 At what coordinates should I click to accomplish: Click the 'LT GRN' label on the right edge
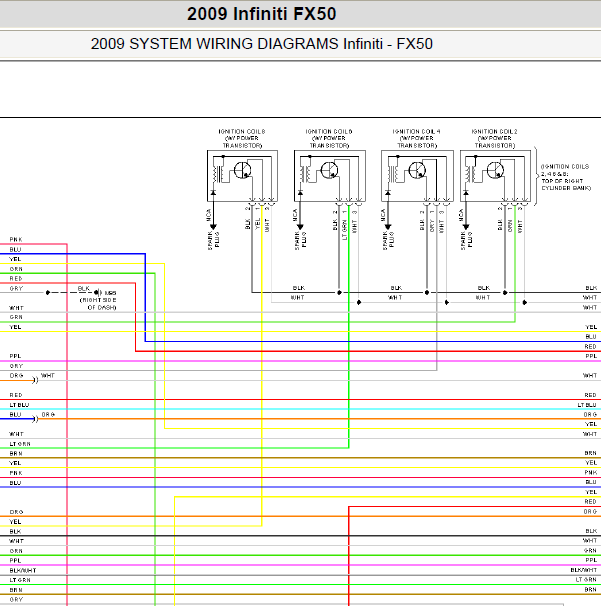(586, 580)
